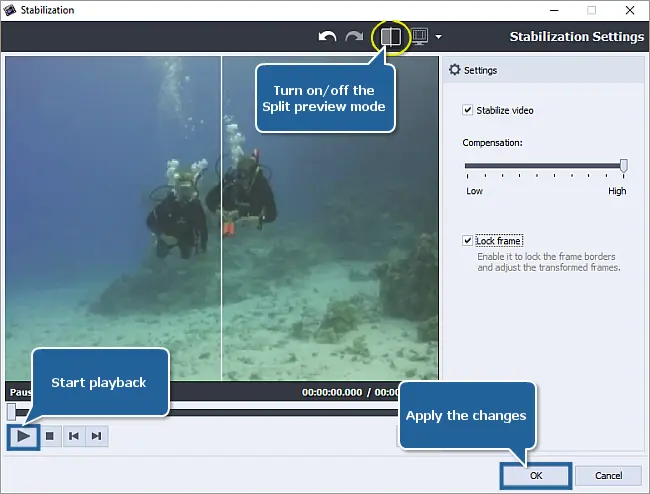Close the Stabilization window
Screen dimensions: 650x494
[627, 10]
